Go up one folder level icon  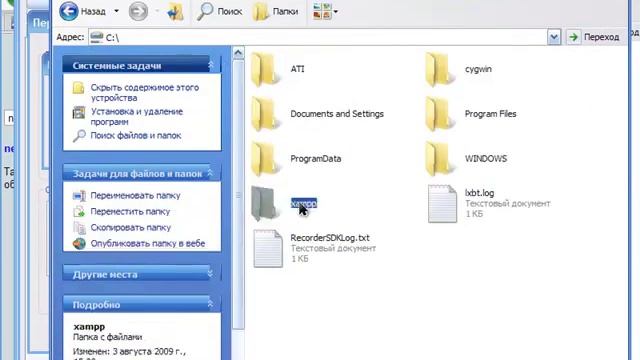[176, 11]
